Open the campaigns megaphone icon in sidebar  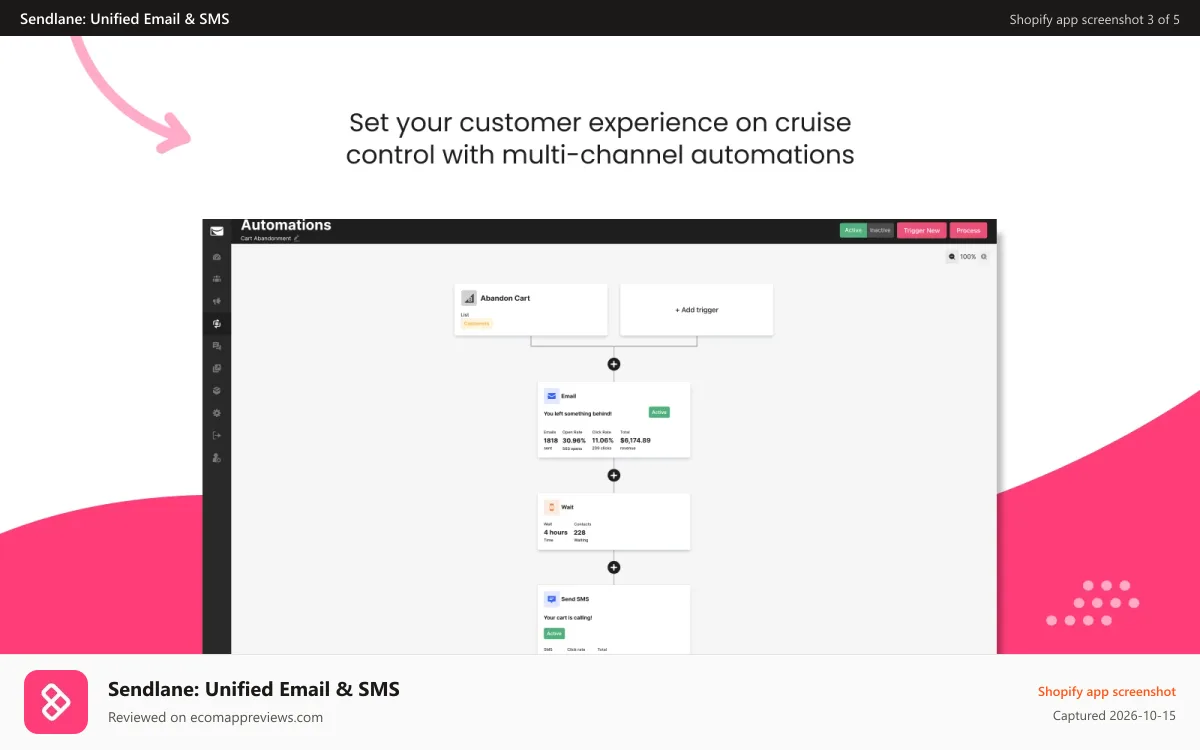217,301
